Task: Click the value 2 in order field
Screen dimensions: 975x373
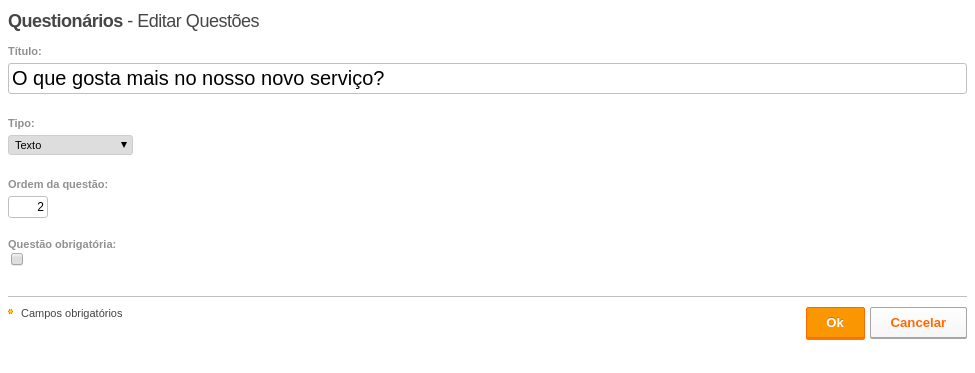Action: click(x=41, y=207)
